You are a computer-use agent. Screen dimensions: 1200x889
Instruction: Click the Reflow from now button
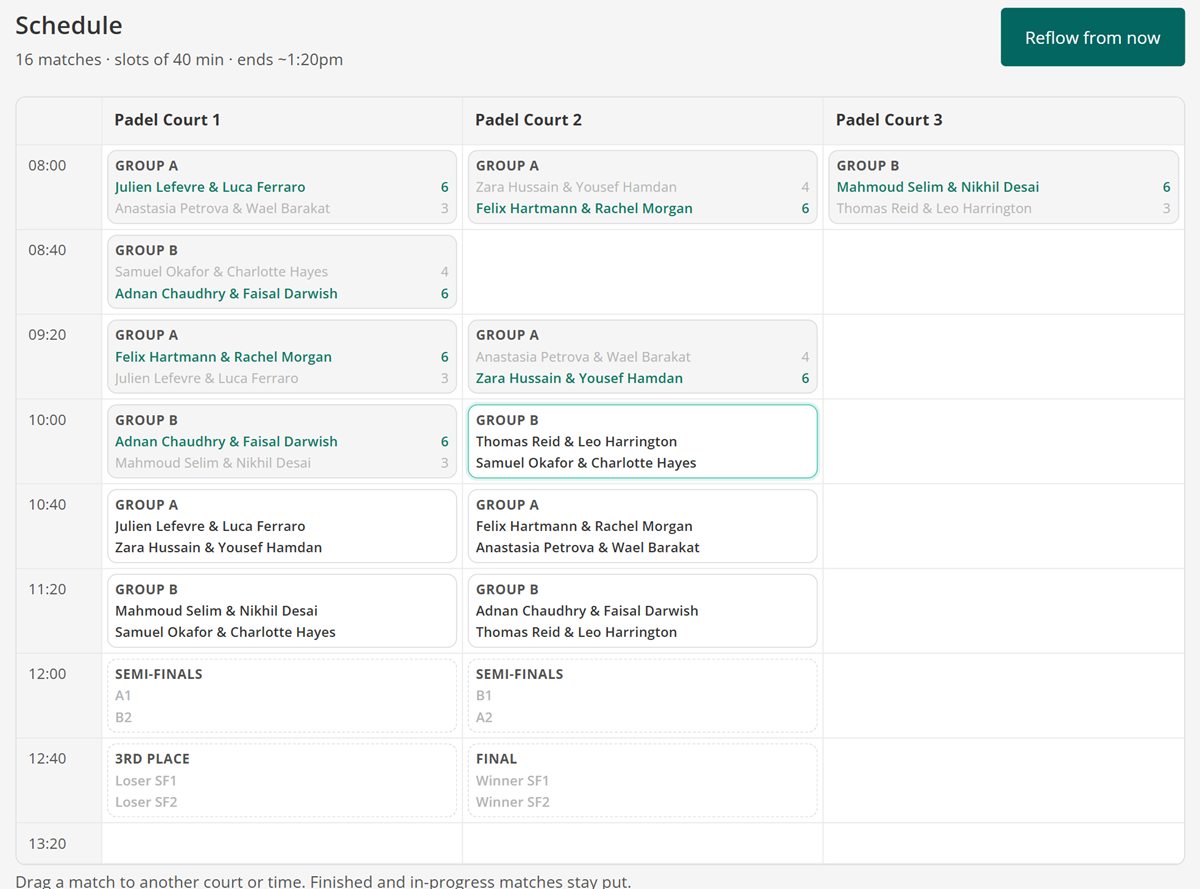coord(1092,38)
